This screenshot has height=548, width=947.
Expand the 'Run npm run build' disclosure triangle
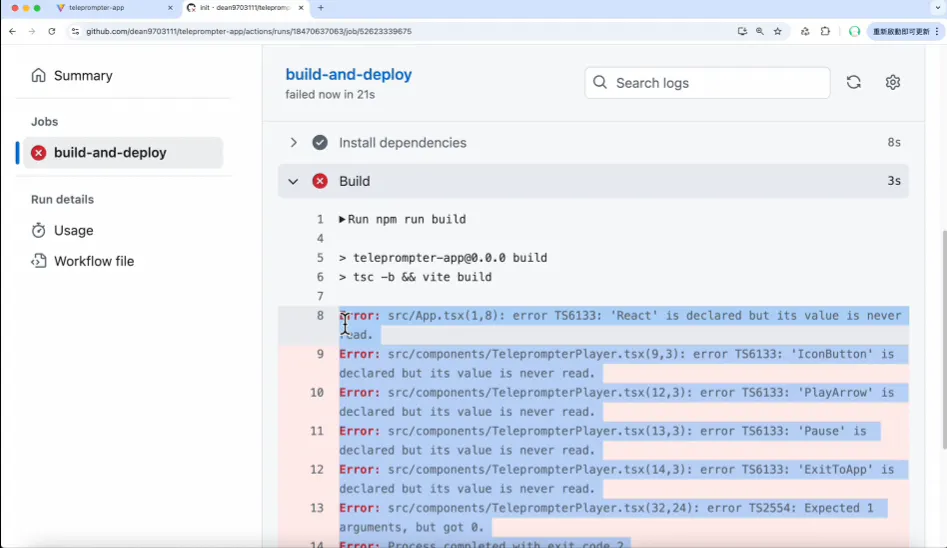pyautogui.click(x=342, y=219)
